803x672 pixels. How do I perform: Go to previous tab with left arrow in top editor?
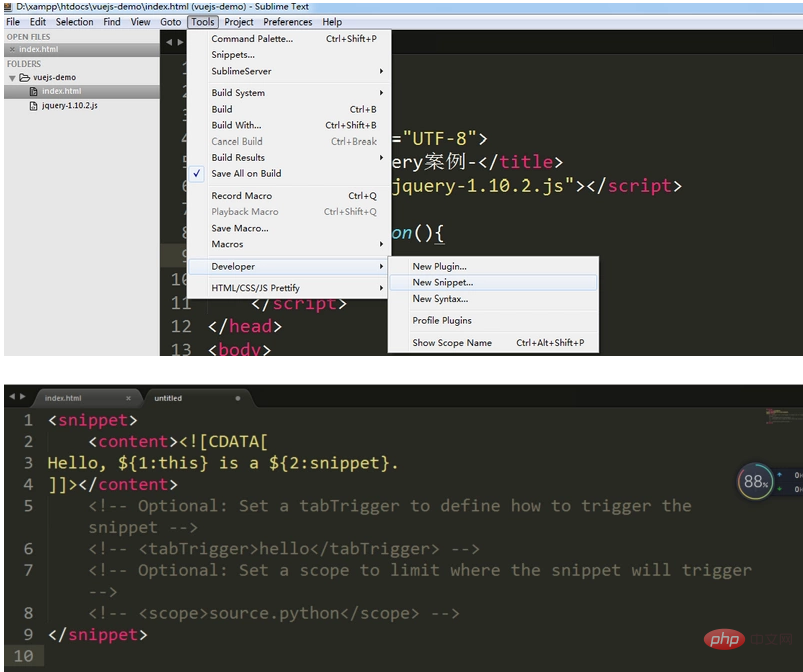click(x=169, y=43)
